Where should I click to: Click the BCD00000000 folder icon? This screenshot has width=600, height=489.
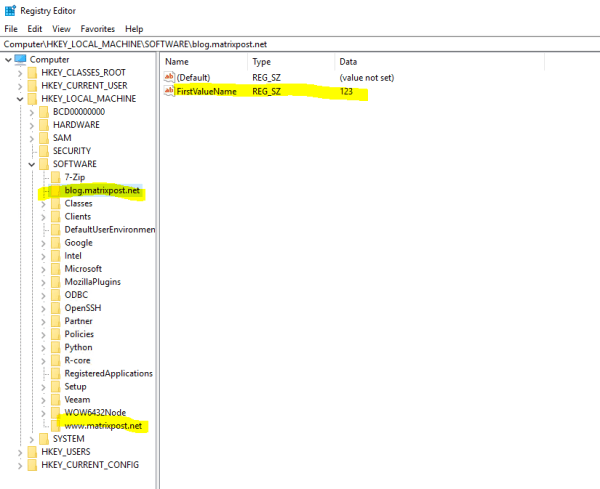coord(44,112)
